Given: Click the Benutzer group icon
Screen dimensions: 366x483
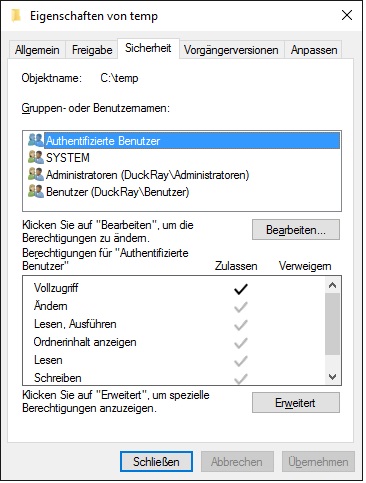Looking at the screenshot, I should (x=36, y=191).
